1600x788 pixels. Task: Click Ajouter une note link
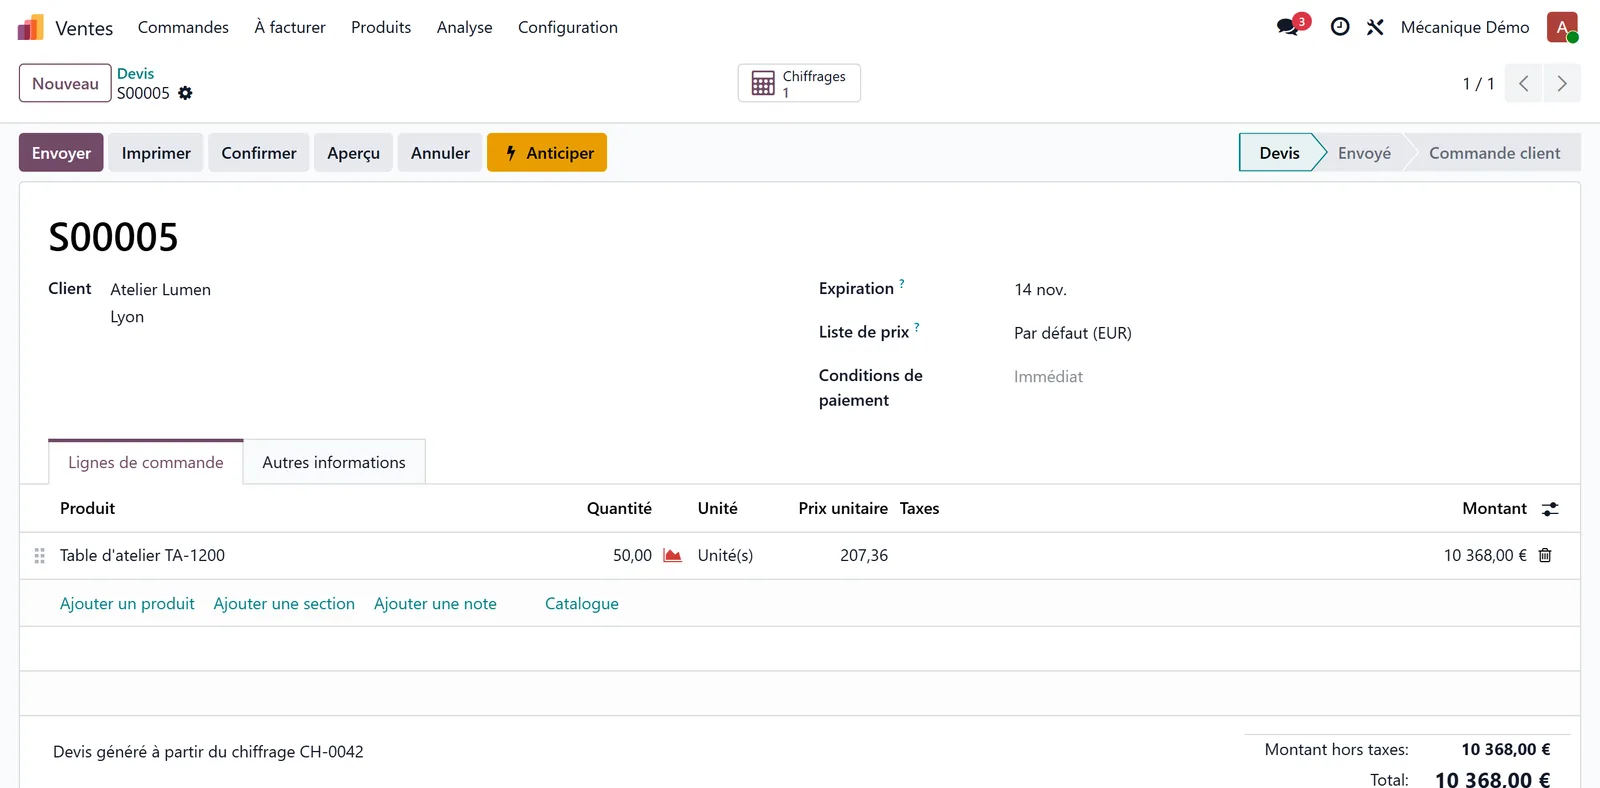(x=435, y=604)
